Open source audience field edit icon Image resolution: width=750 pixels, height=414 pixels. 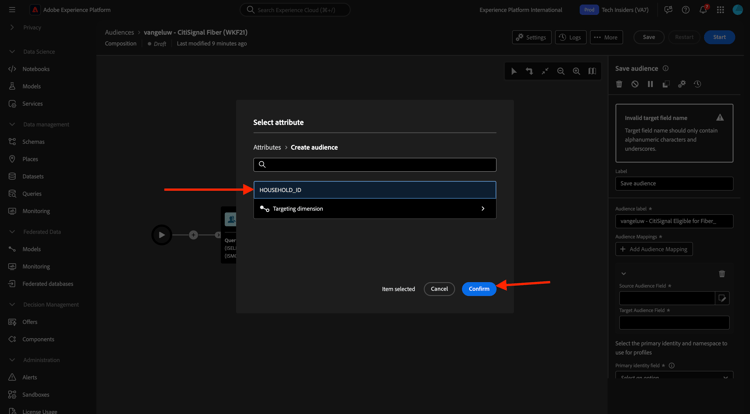coord(722,298)
